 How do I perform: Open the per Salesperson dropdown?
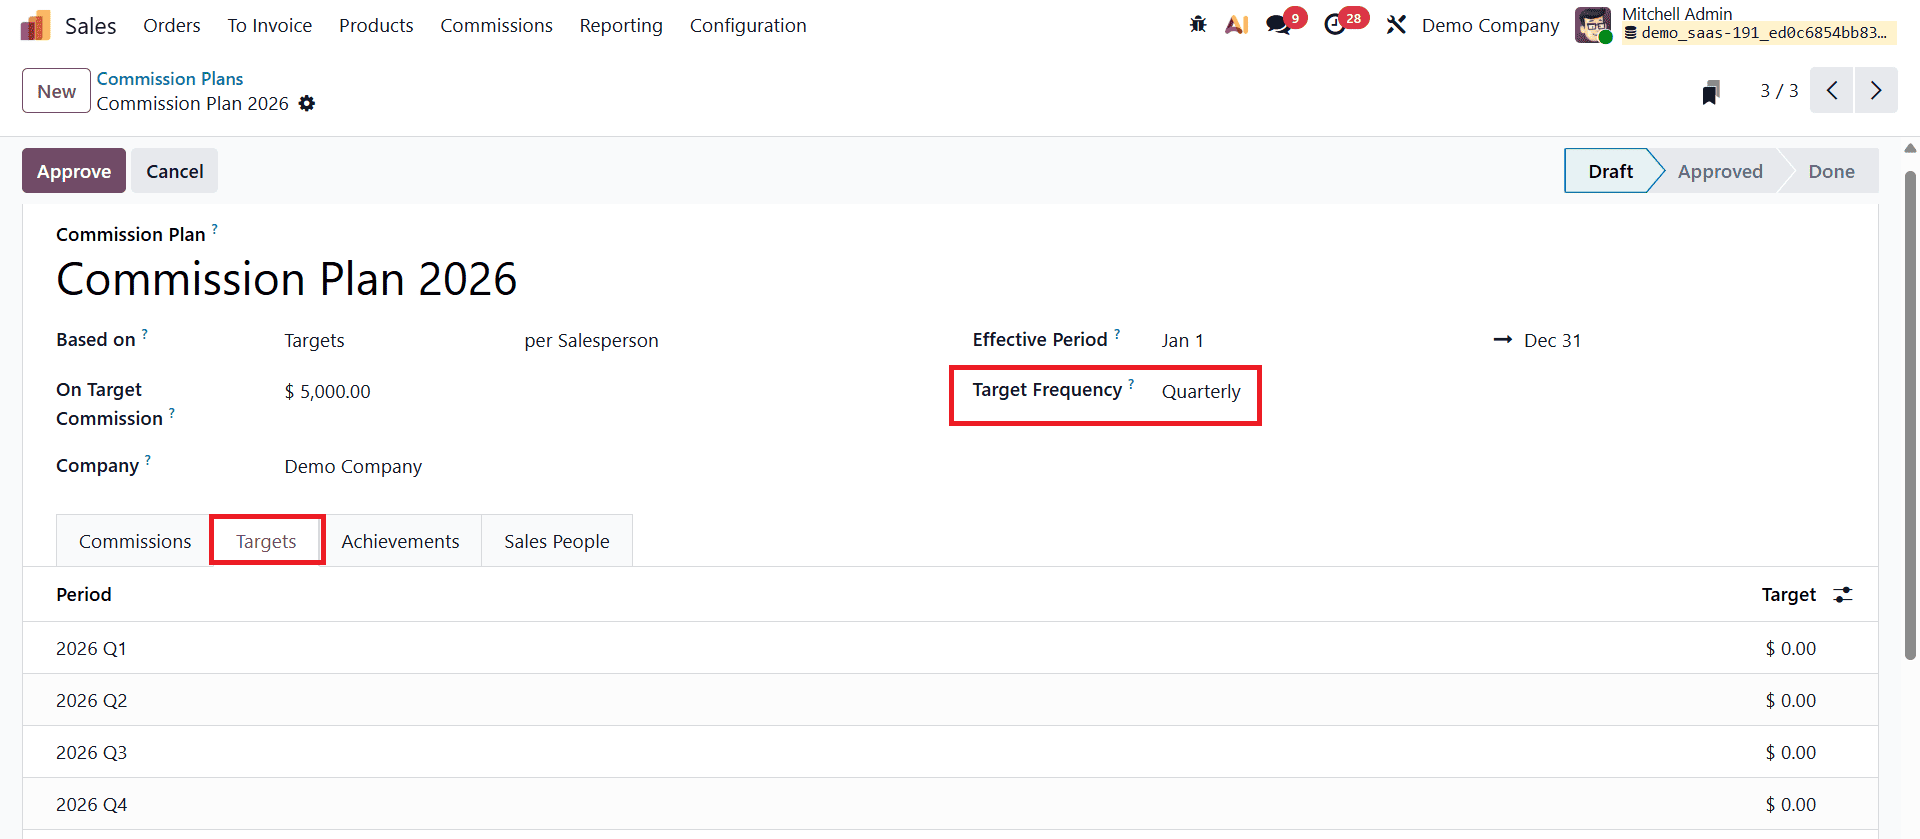(x=591, y=341)
